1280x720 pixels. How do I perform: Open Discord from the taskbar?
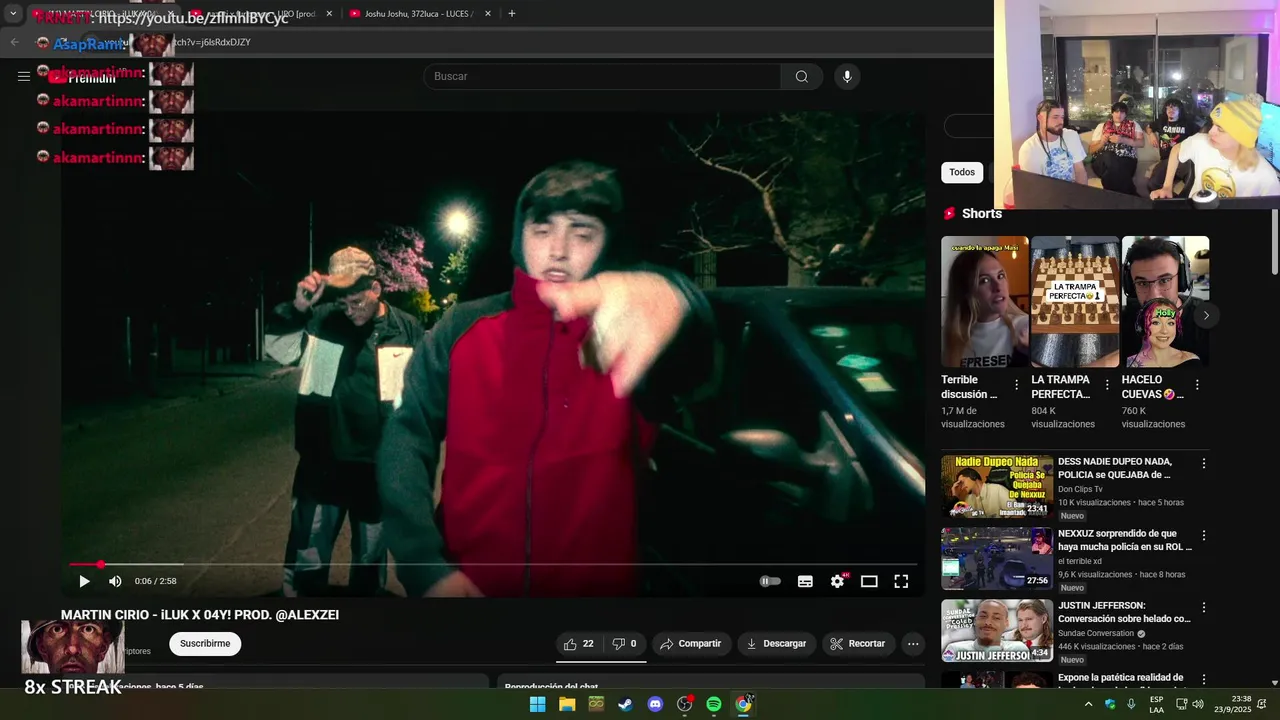[x=655, y=704]
